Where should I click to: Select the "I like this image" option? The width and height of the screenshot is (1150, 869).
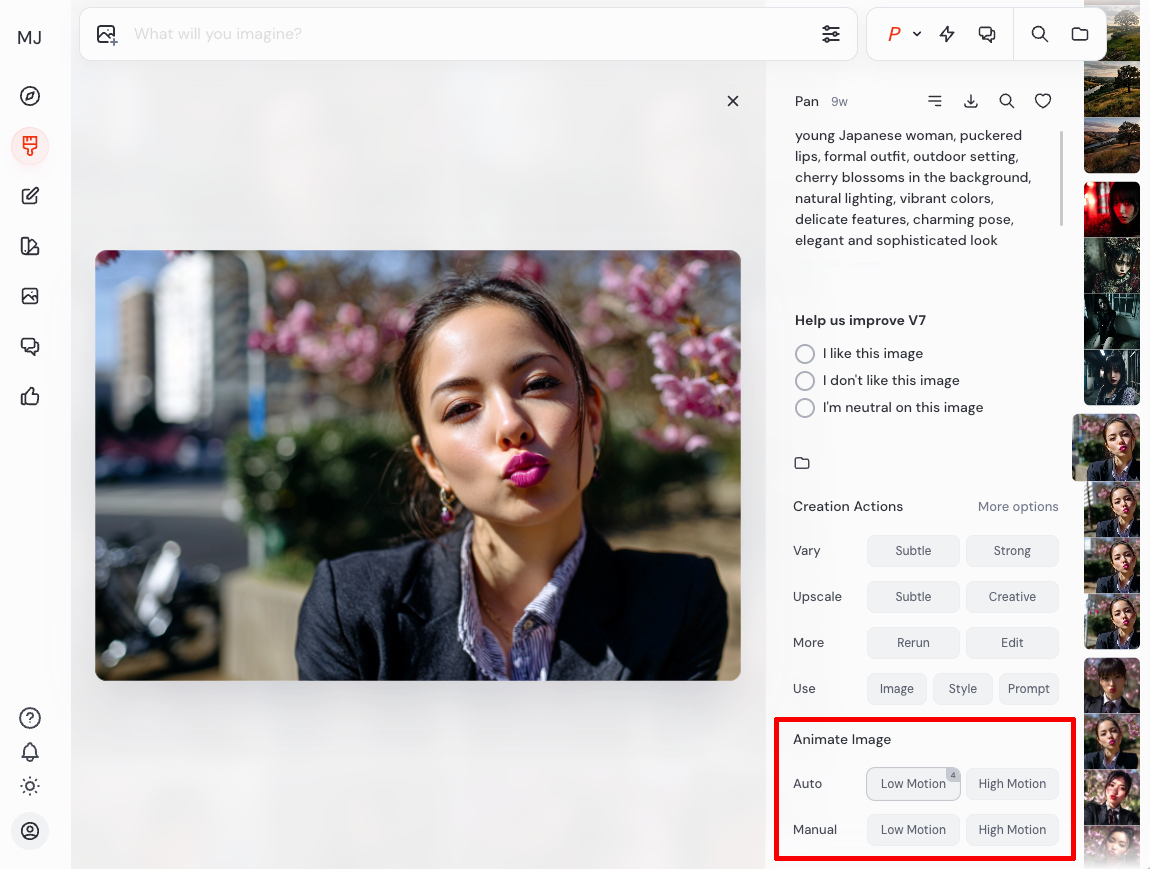coord(805,354)
